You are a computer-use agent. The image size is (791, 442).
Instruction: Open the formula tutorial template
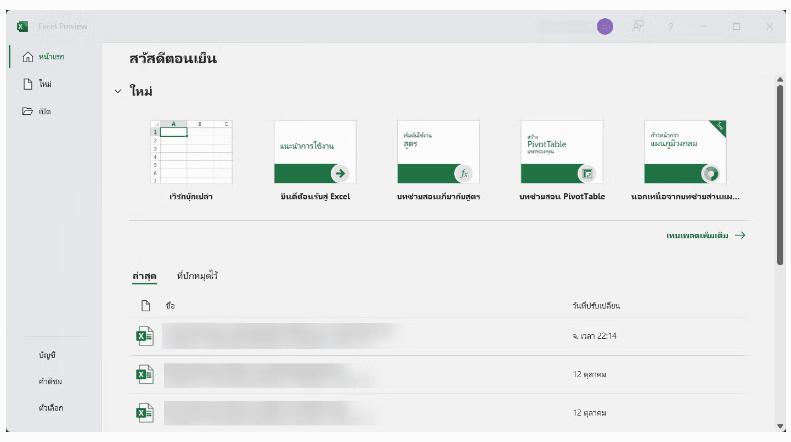click(x=438, y=152)
